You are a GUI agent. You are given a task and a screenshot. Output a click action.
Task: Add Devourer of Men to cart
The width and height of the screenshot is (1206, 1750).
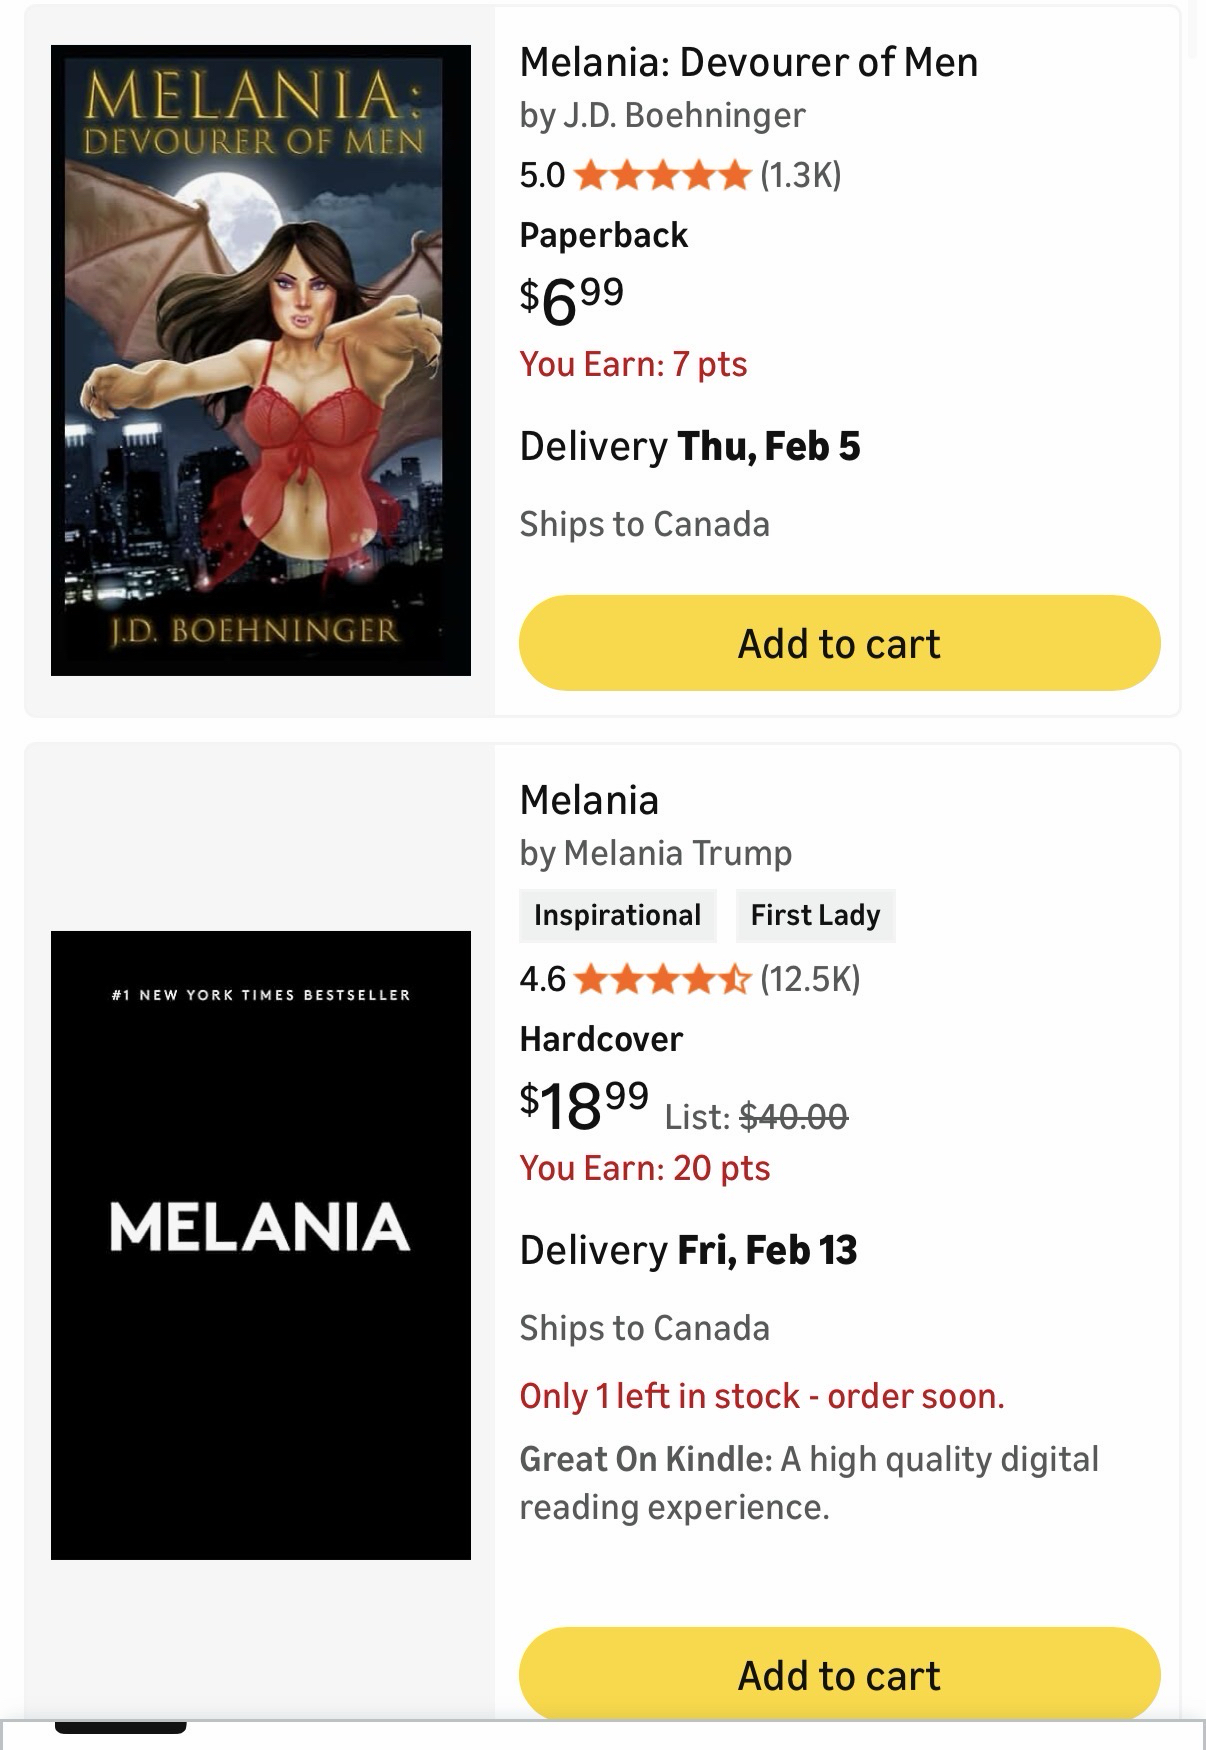[x=839, y=643]
